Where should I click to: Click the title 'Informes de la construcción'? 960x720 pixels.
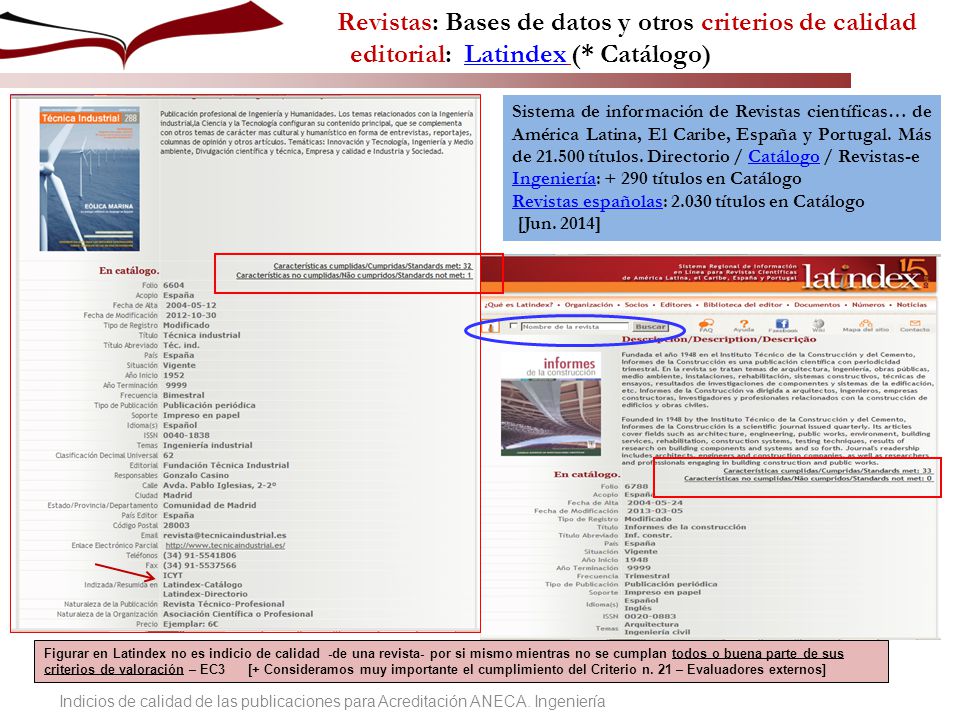tap(685, 527)
